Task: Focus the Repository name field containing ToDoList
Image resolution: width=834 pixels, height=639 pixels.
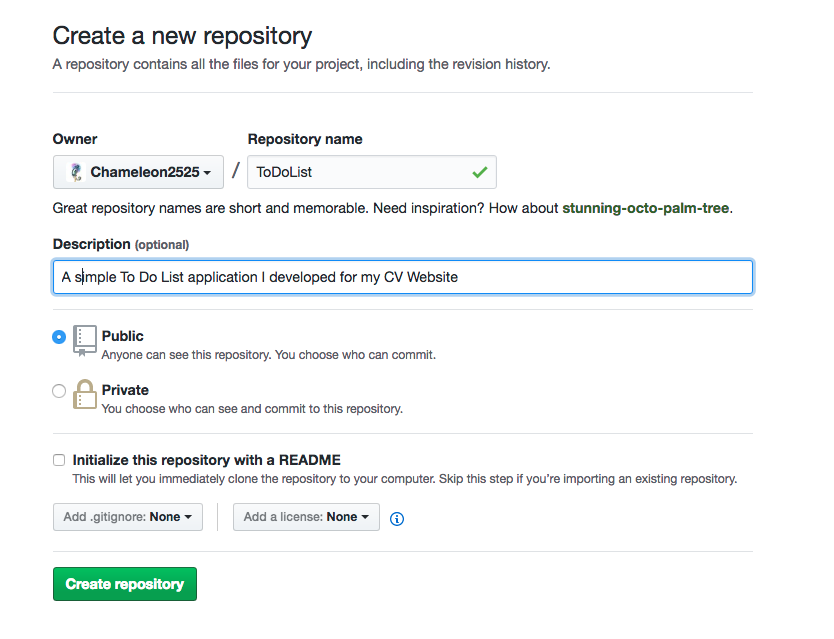Action: click(x=360, y=172)
